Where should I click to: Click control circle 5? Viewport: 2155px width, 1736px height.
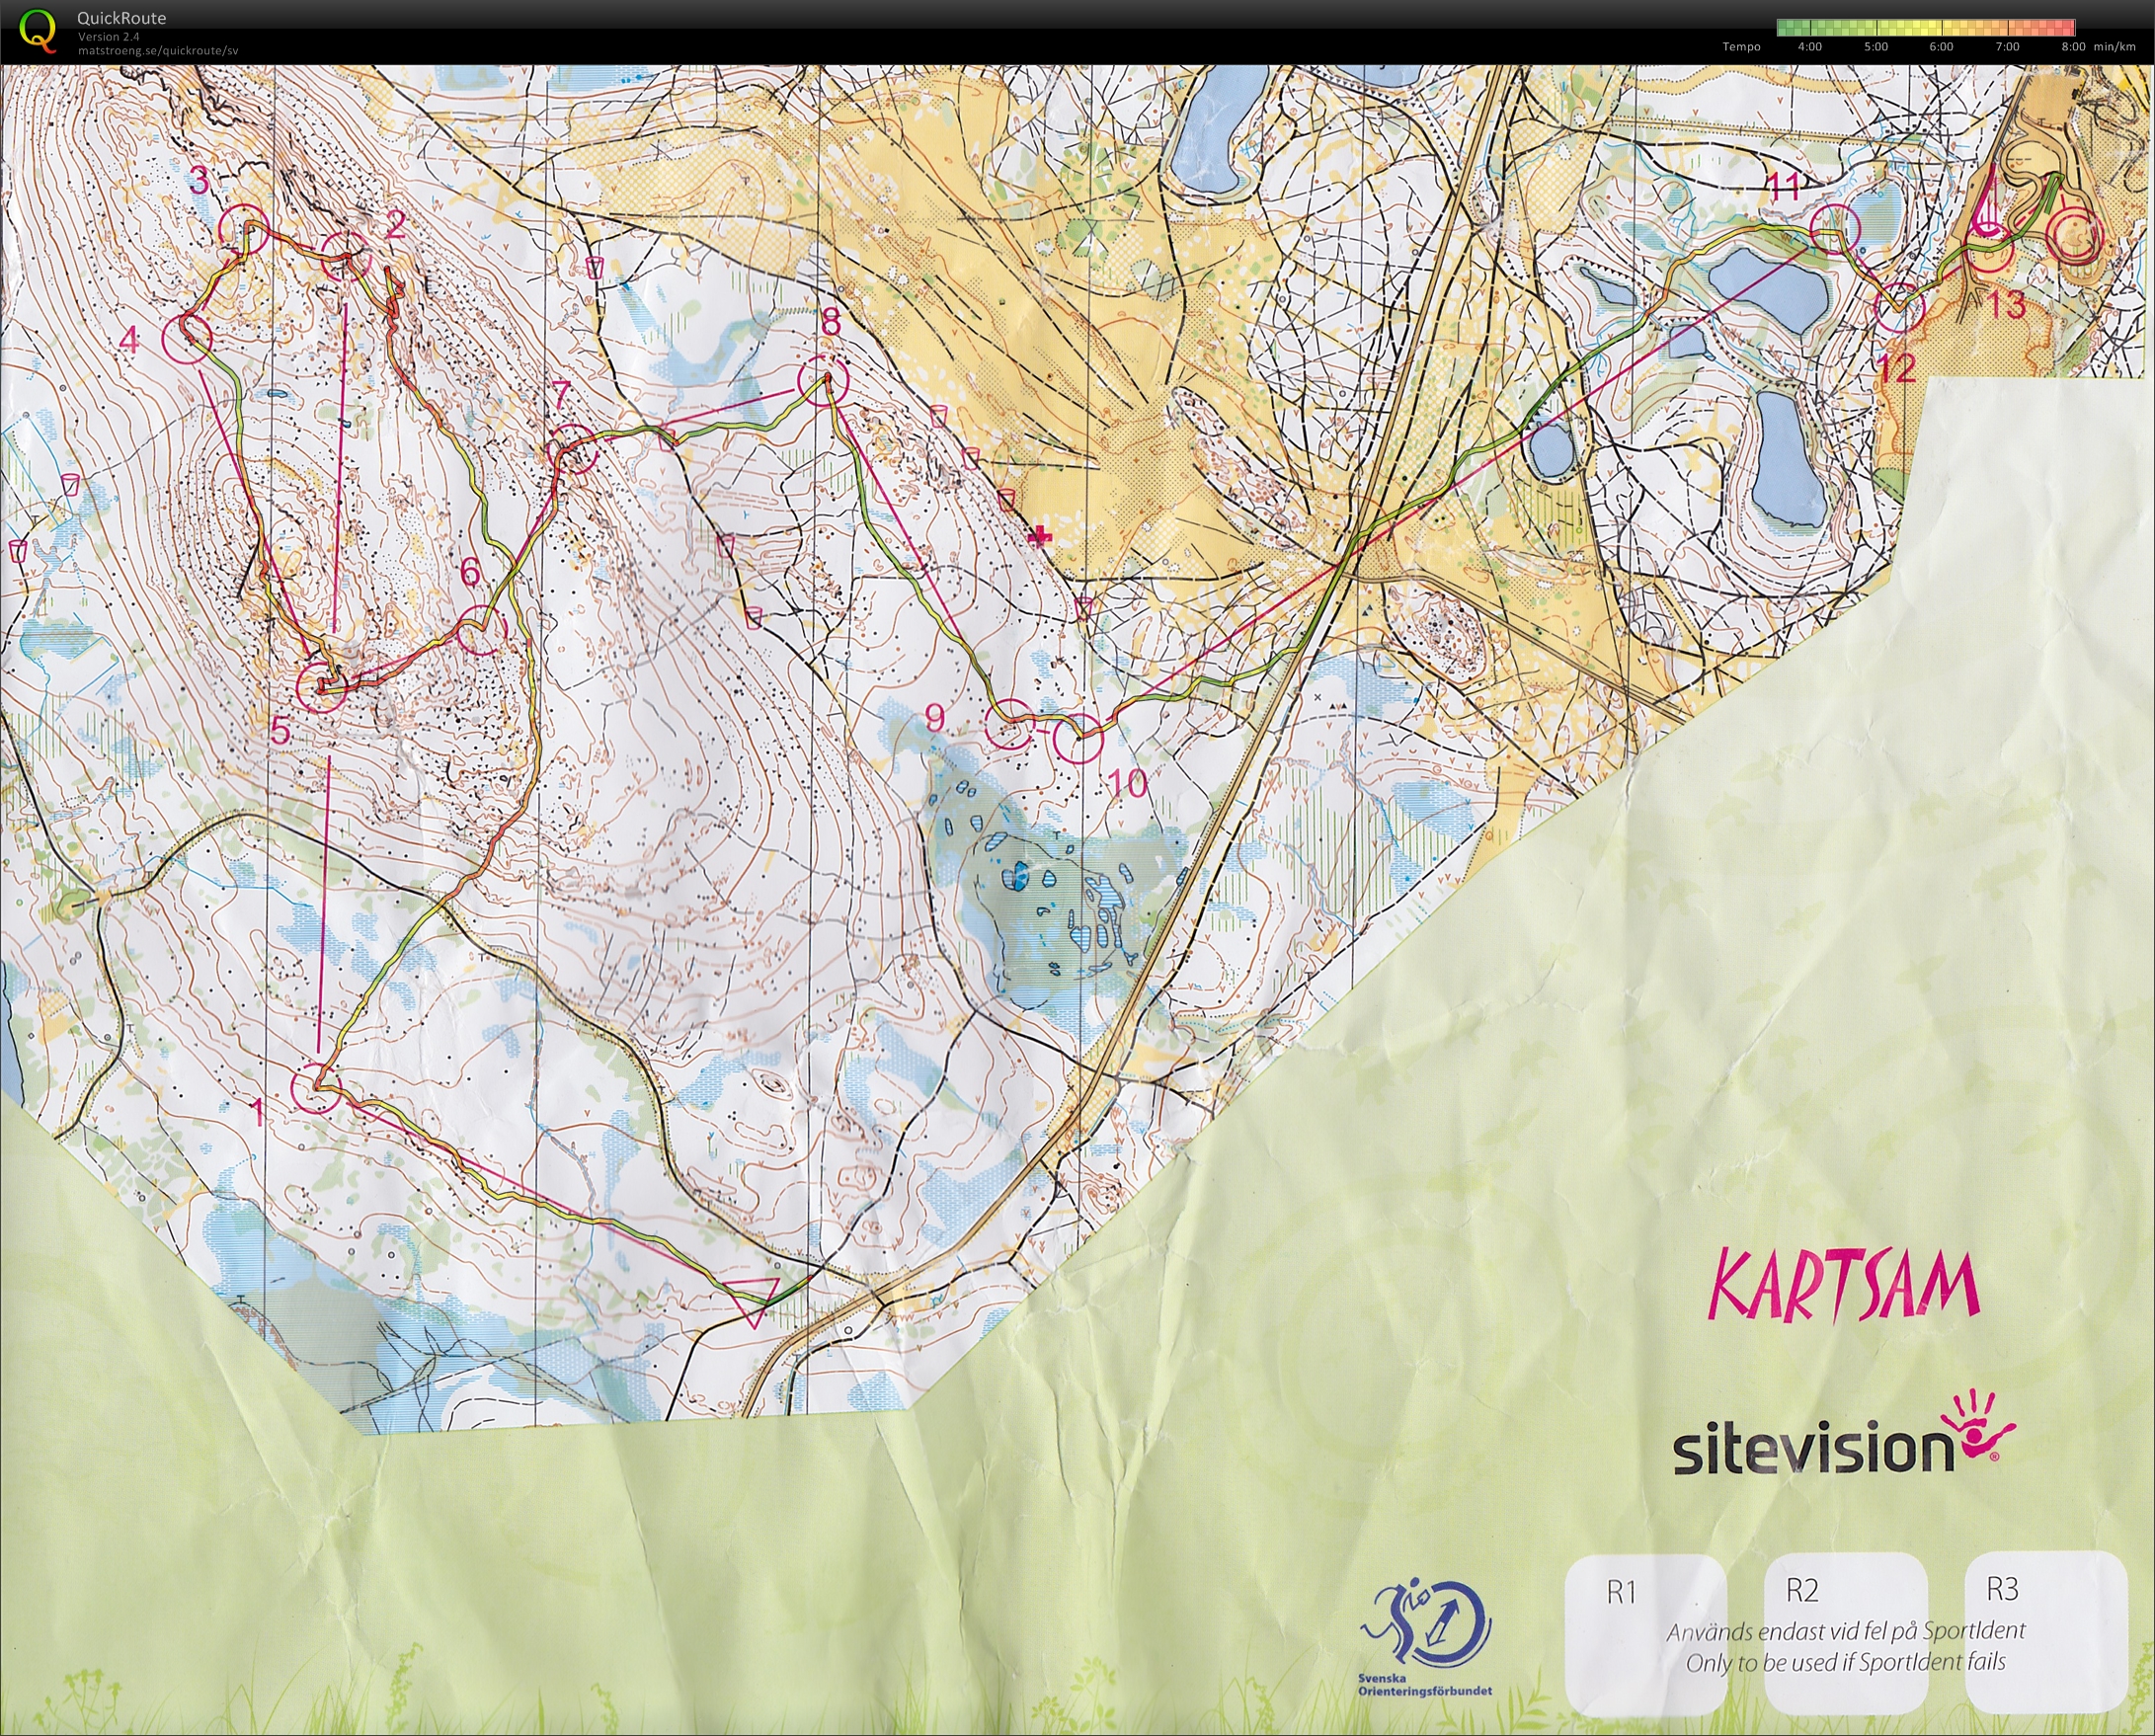pyautogui.click(x=323, y=686)
